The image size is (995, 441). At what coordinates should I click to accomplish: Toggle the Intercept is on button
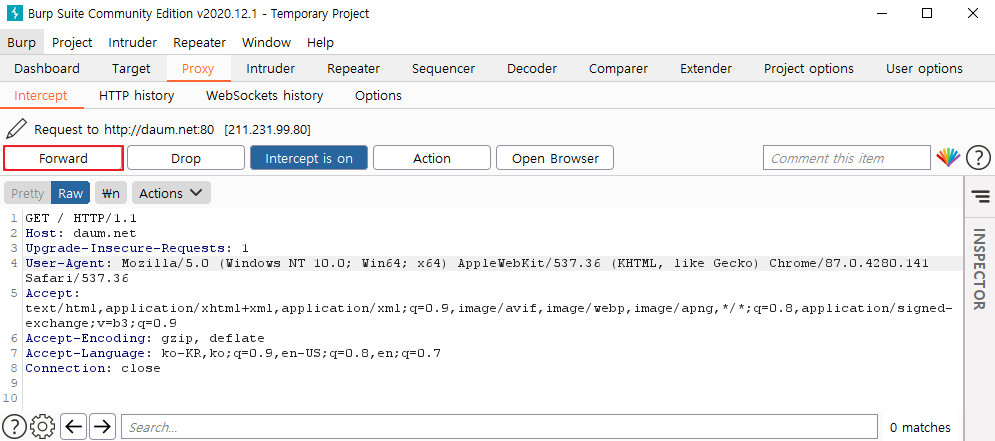[x=309, y=158]
